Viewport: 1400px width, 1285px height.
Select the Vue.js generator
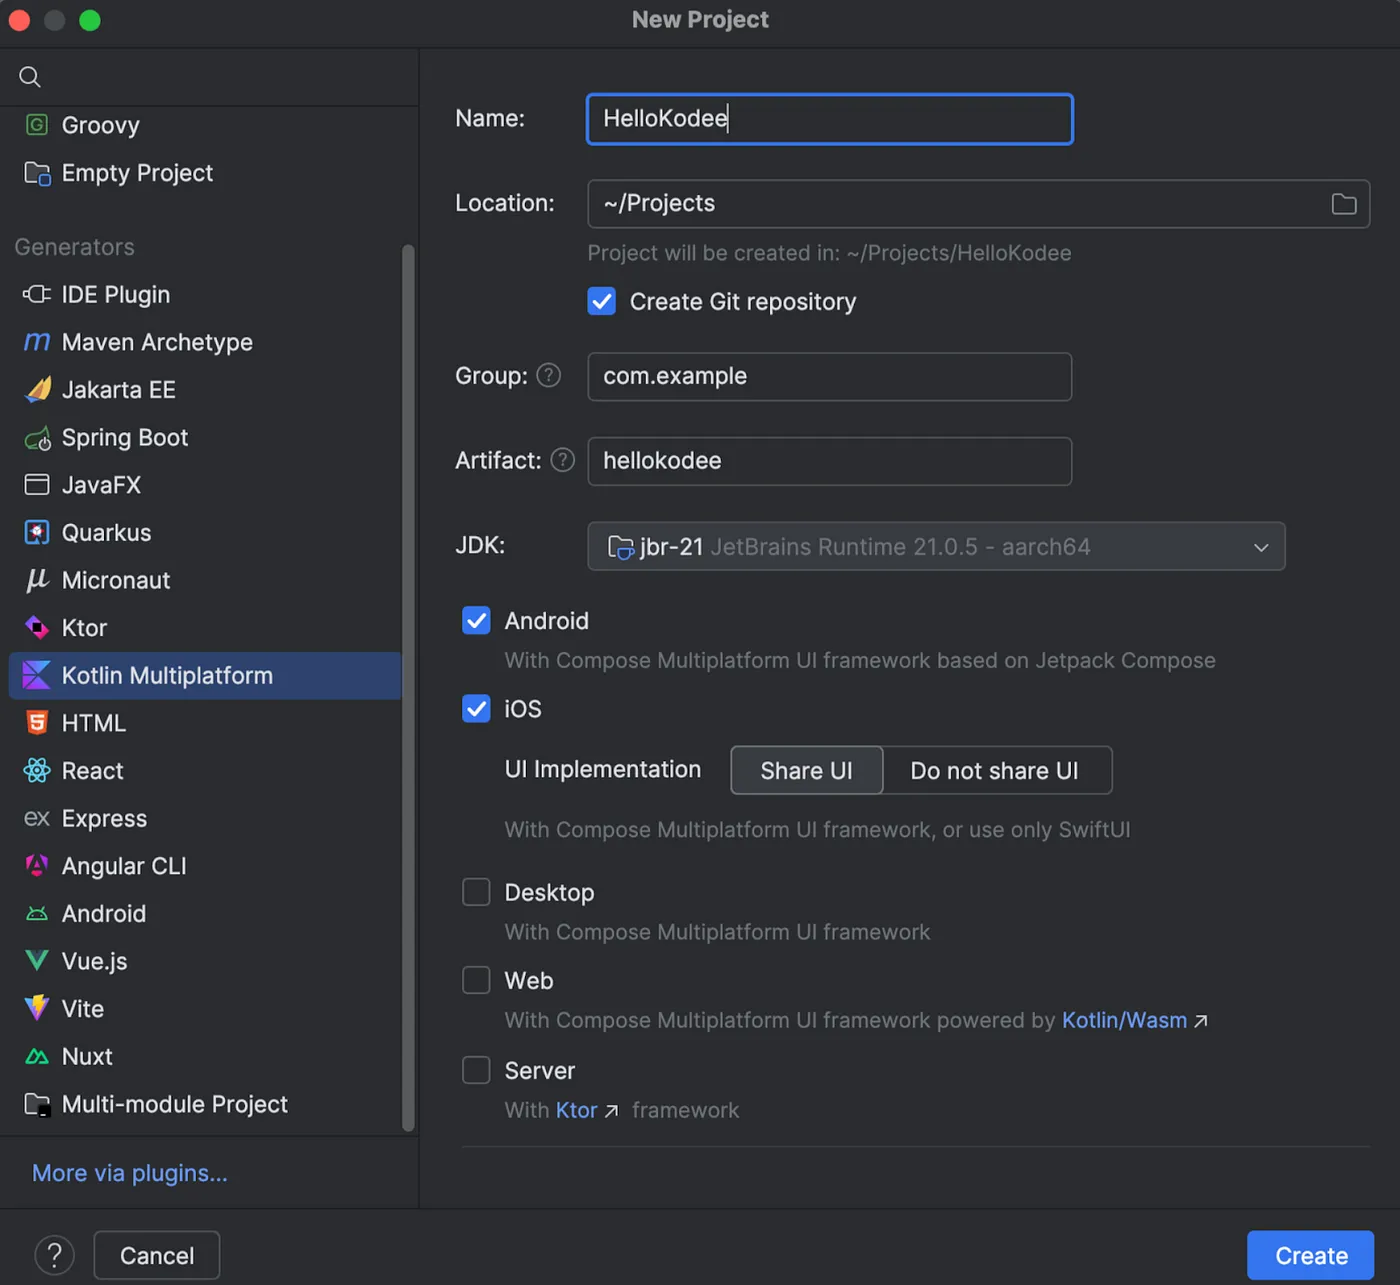93,961
